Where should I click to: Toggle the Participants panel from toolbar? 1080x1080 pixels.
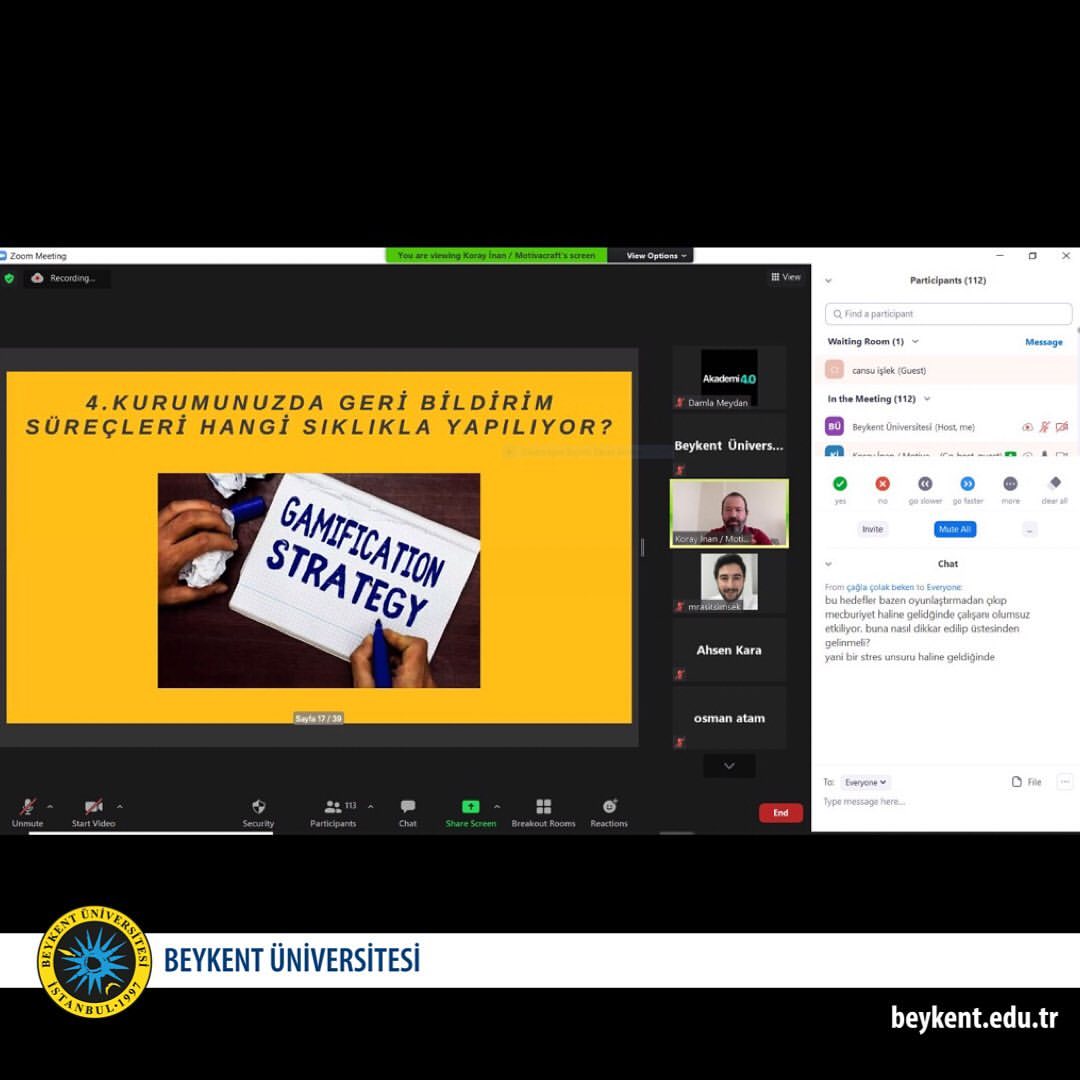click(x=333, y=812)
